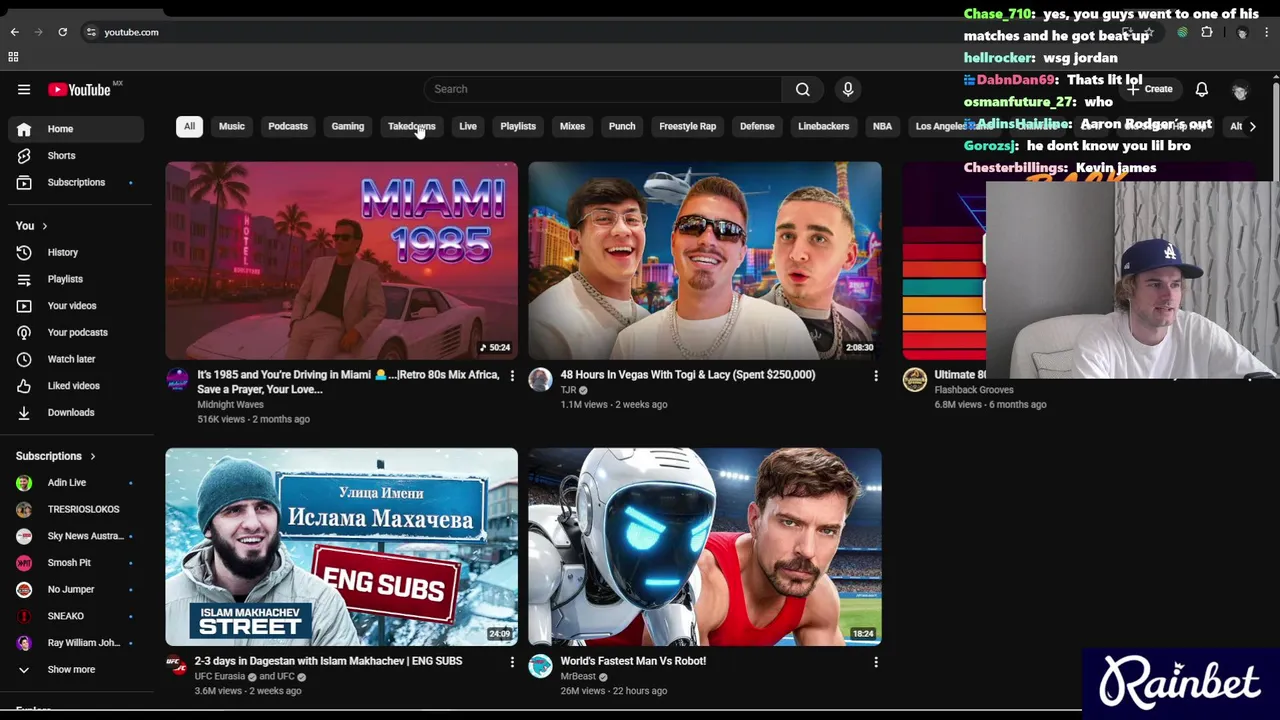Select the NBA filter chip
The width and height of the screenshot is (1280, 720).
(x=882, y=126)
